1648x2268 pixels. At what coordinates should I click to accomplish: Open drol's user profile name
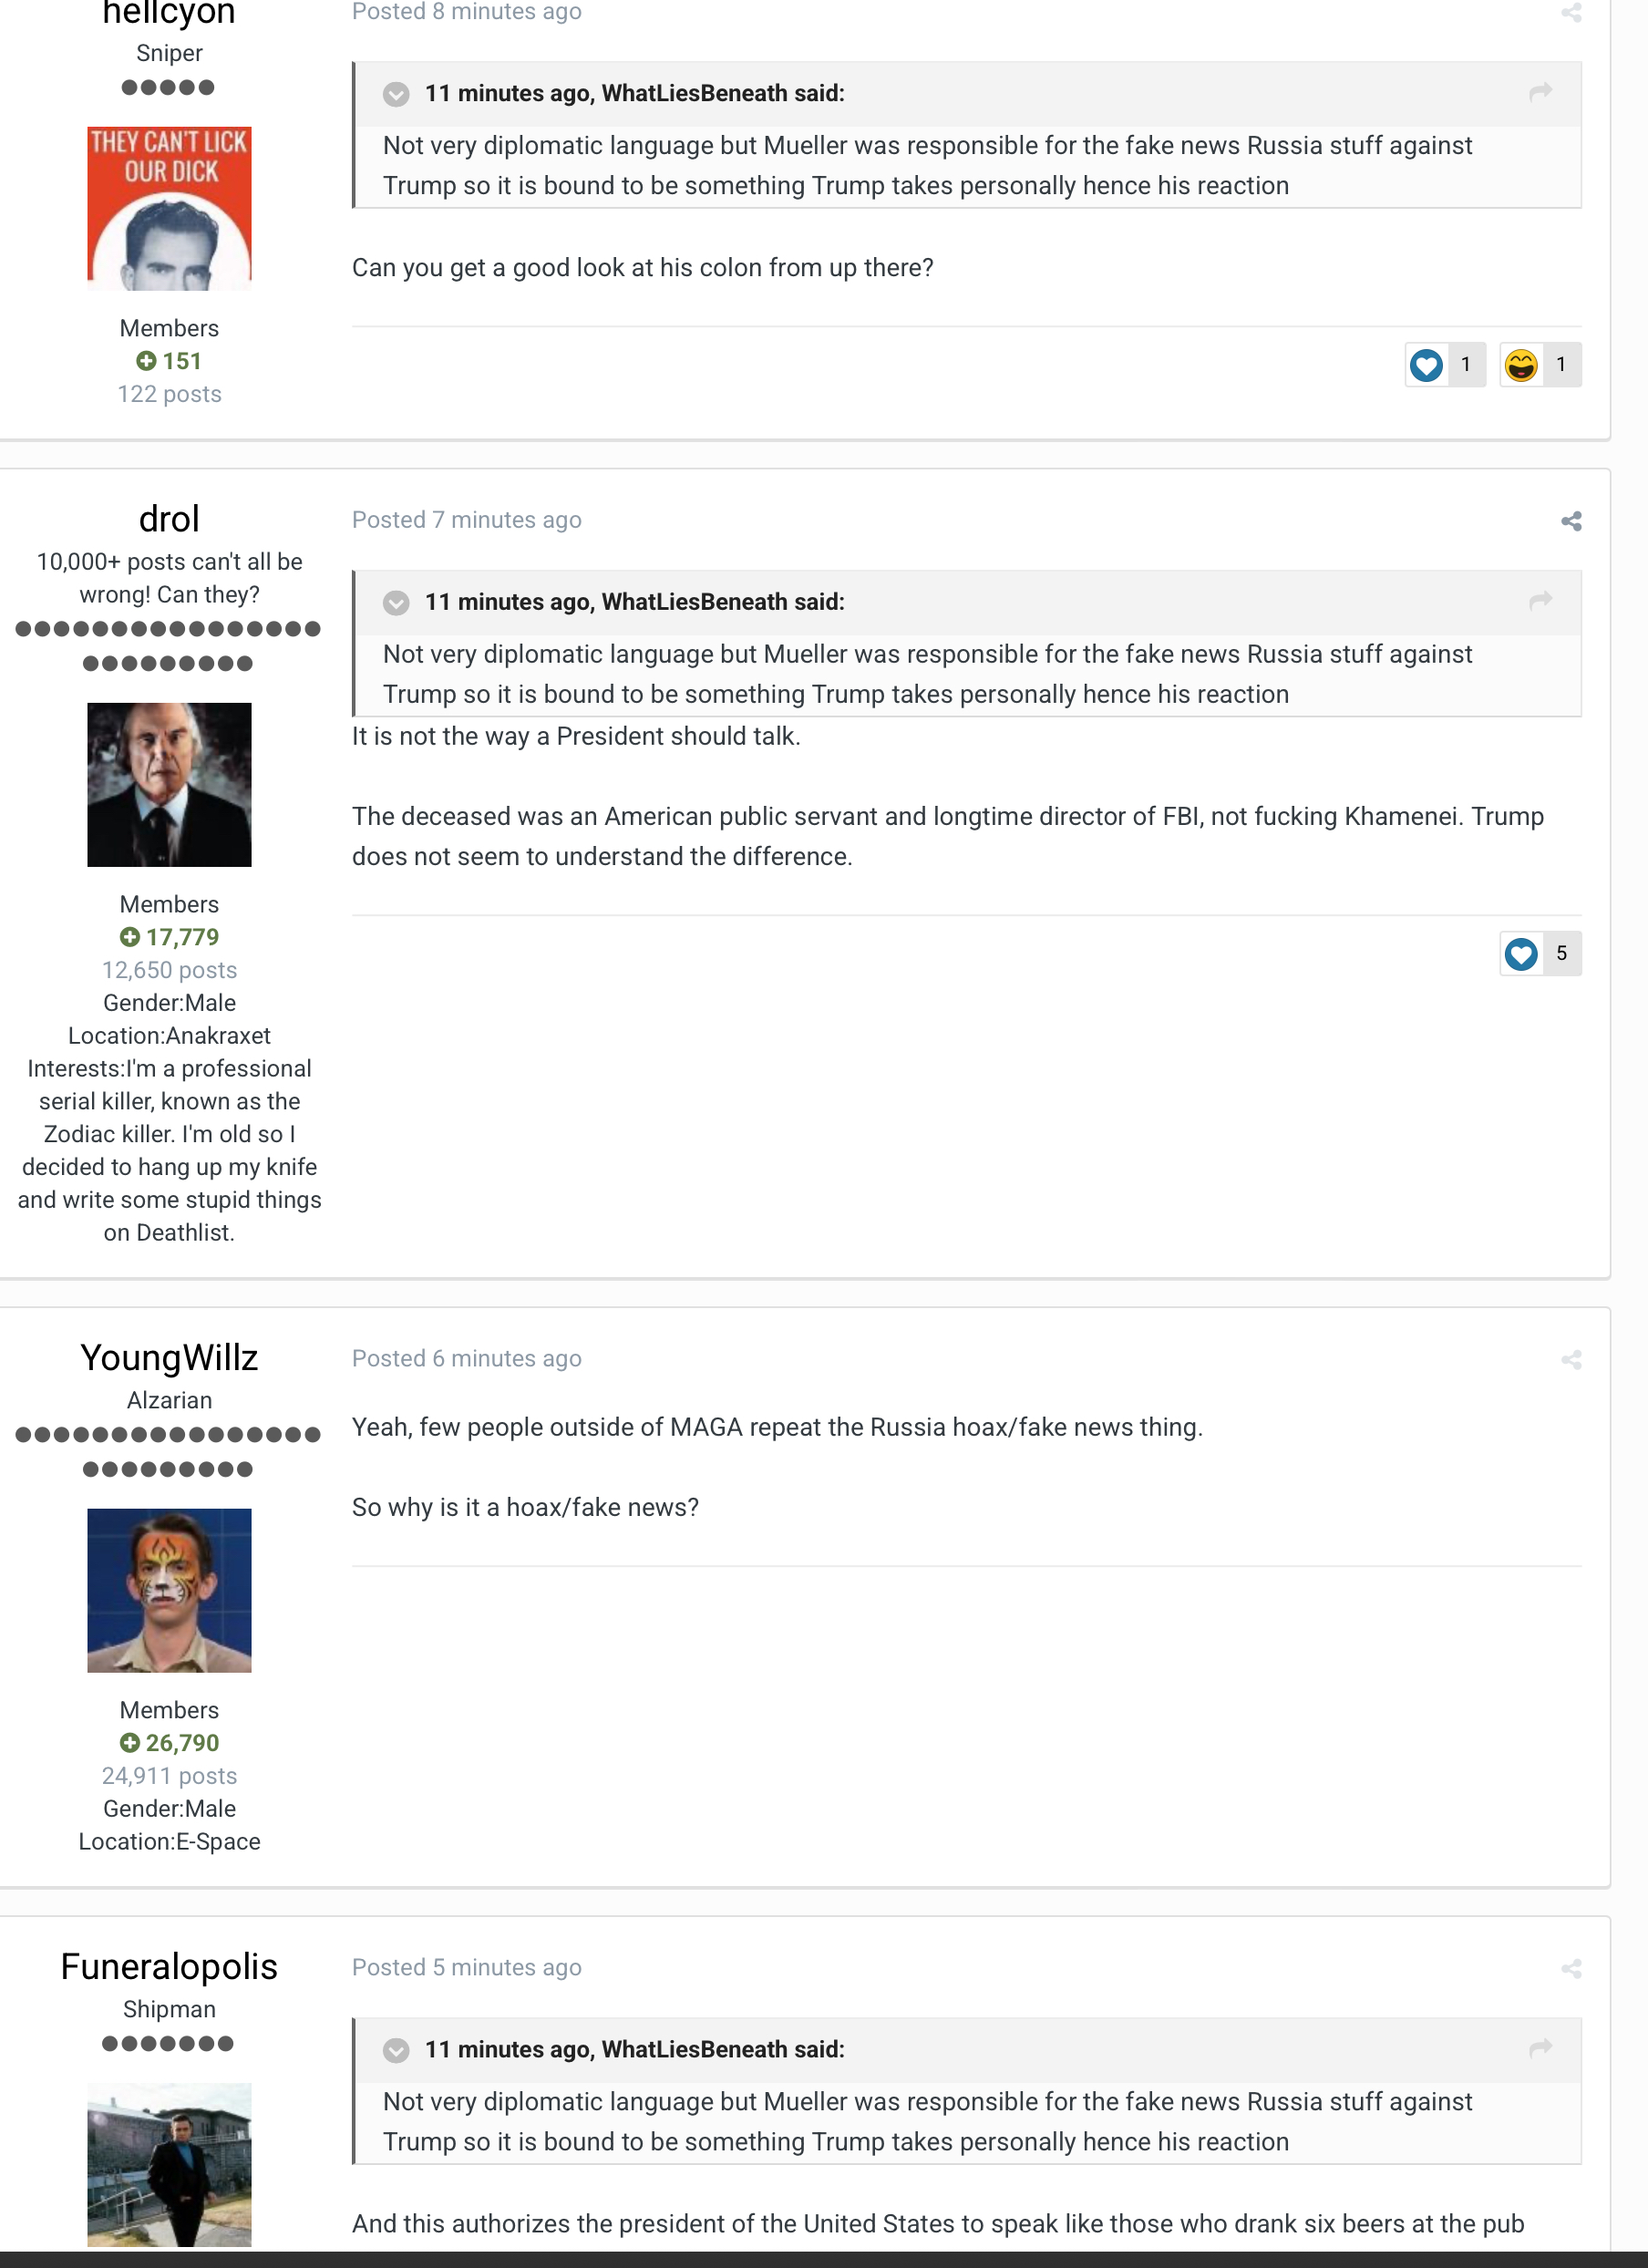click(x=169, y=519)
